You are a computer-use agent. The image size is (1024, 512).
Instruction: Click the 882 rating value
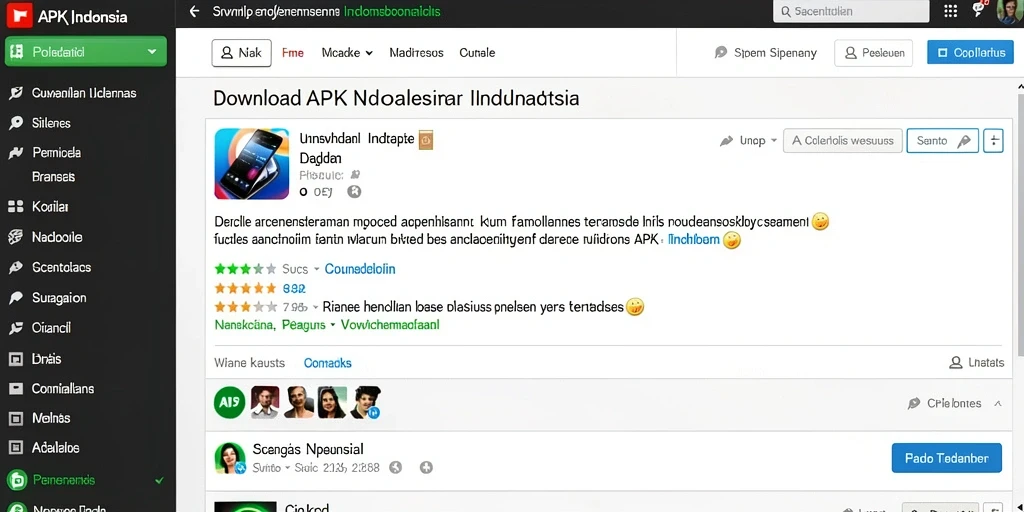(x=294, y=288)
